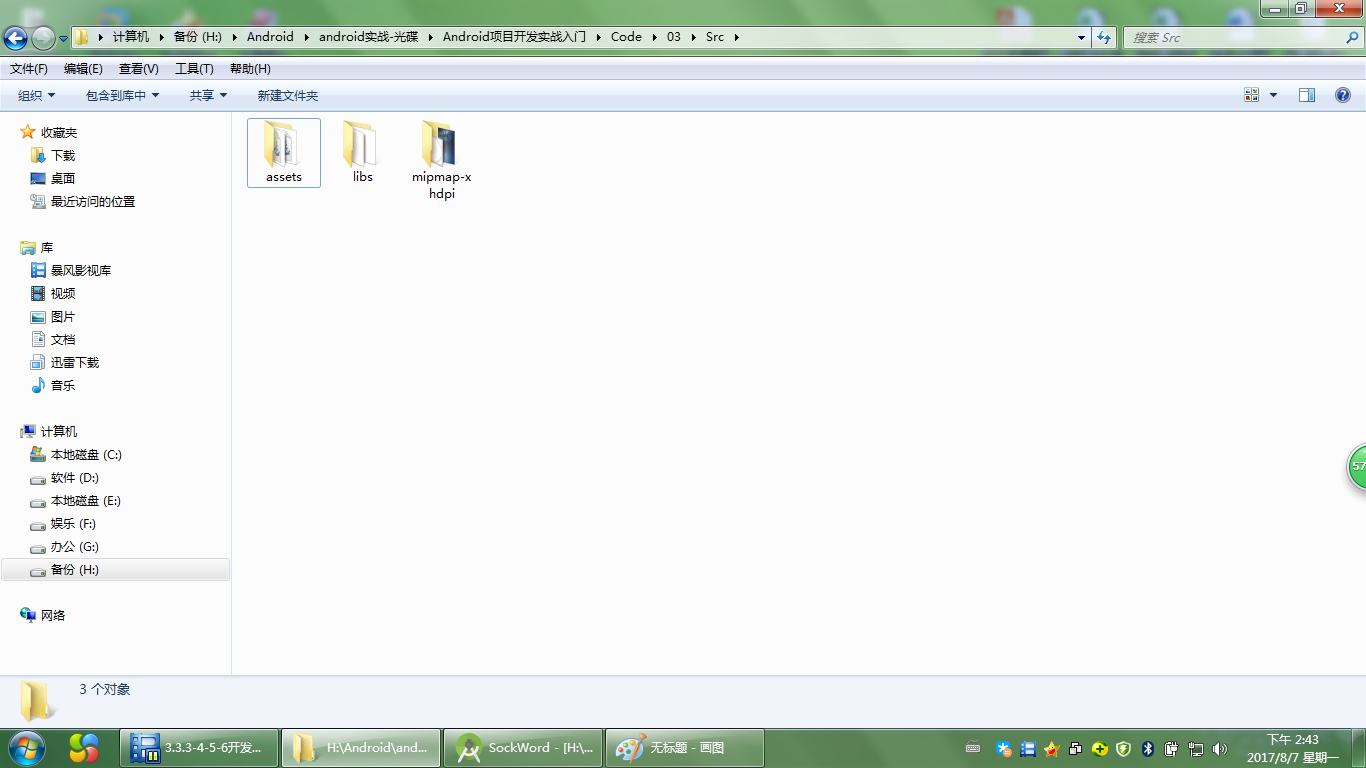Open the blue Help question-mark icon

(x=1343, y=95)
